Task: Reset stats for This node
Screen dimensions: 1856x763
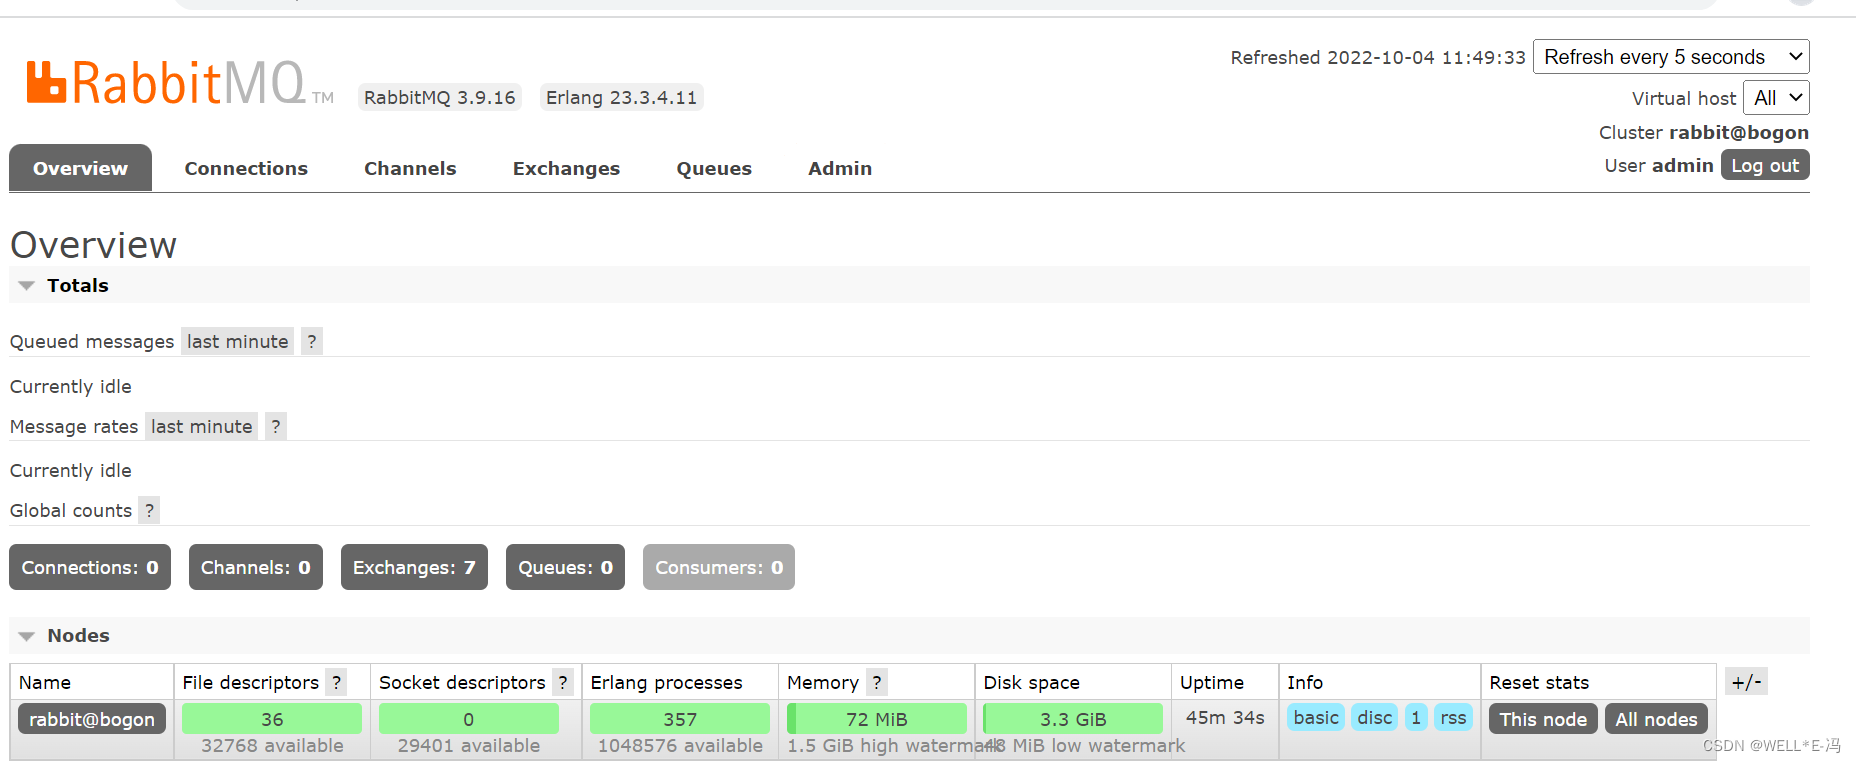Action: pyautogui.click(x=1543, y=719)
